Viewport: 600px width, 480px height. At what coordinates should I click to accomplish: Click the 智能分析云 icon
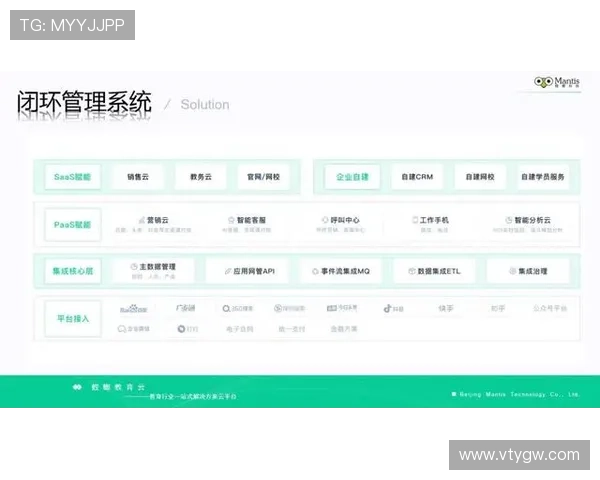point(509,220)
